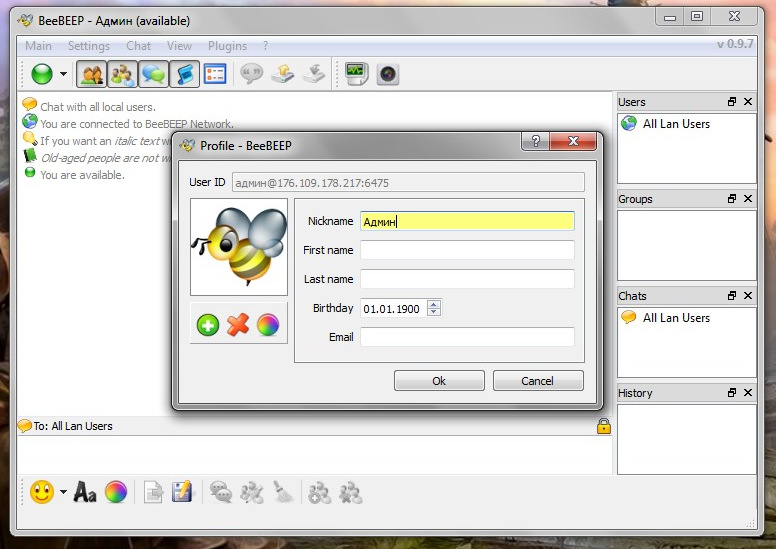The image size is (776, 549).
Task: Click the camera screenshot toolbar icon
Action: click(x=388, y=74)
